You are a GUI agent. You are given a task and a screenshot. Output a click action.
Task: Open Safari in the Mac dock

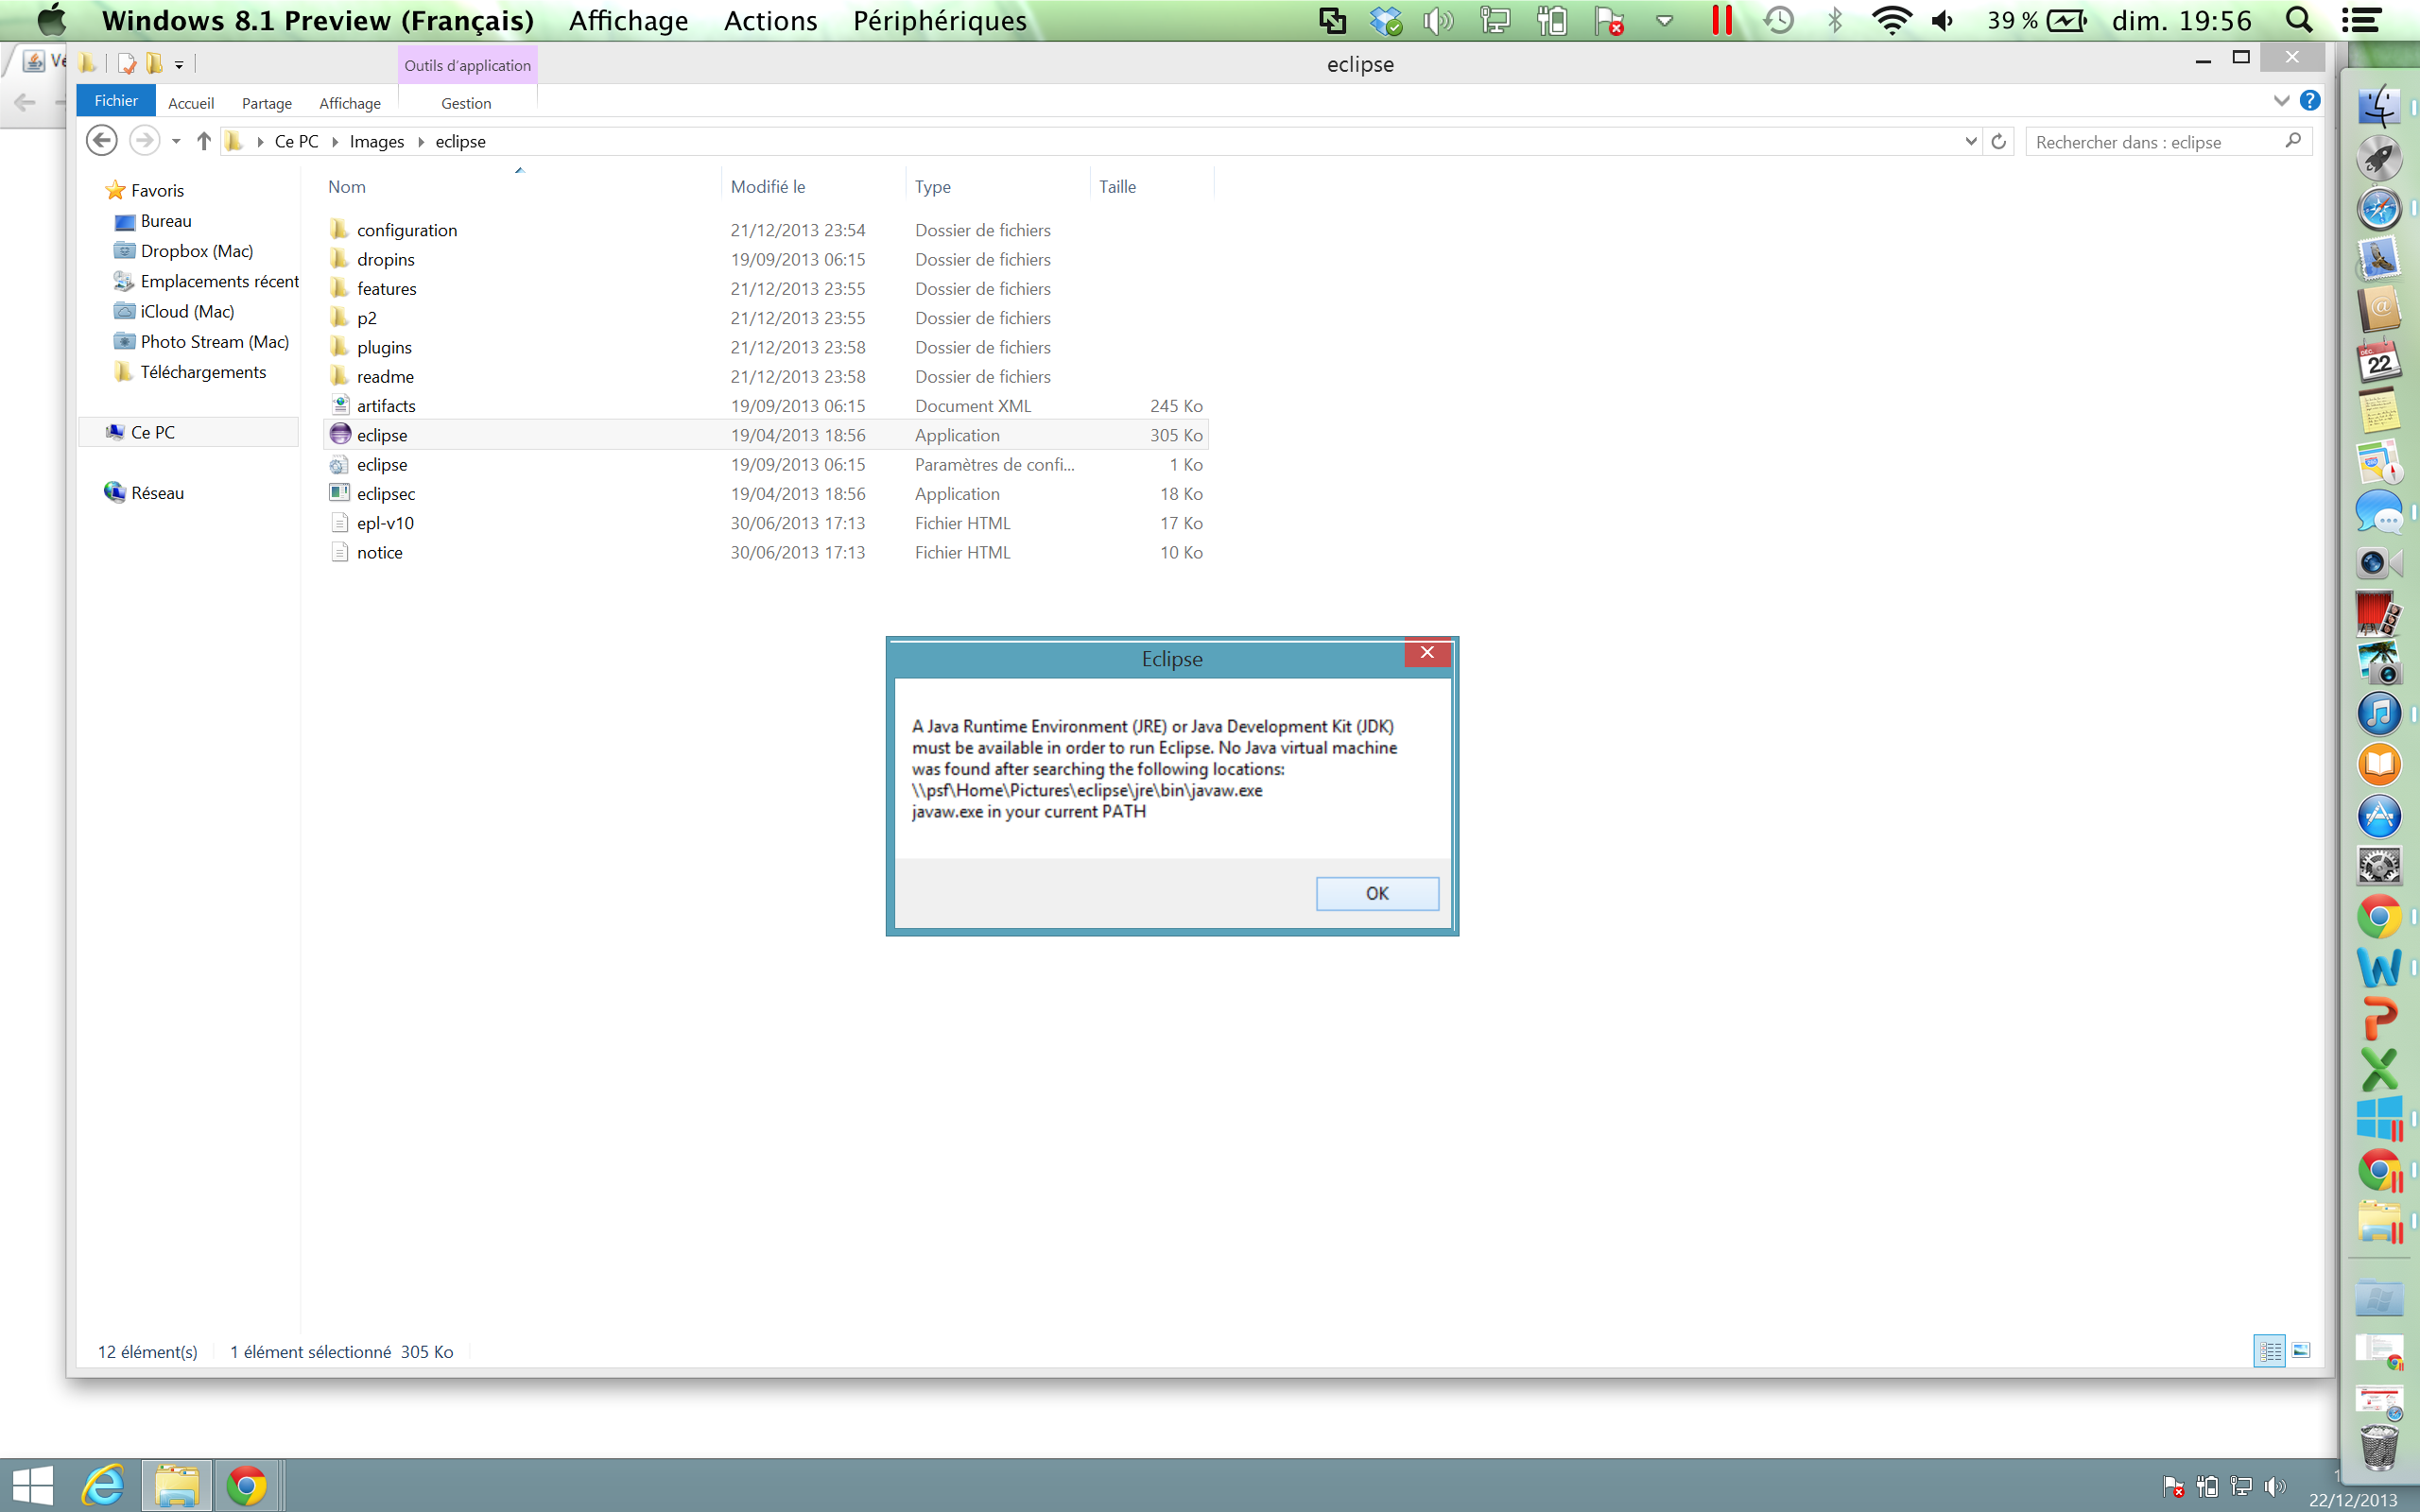(x=2379, y=209)
